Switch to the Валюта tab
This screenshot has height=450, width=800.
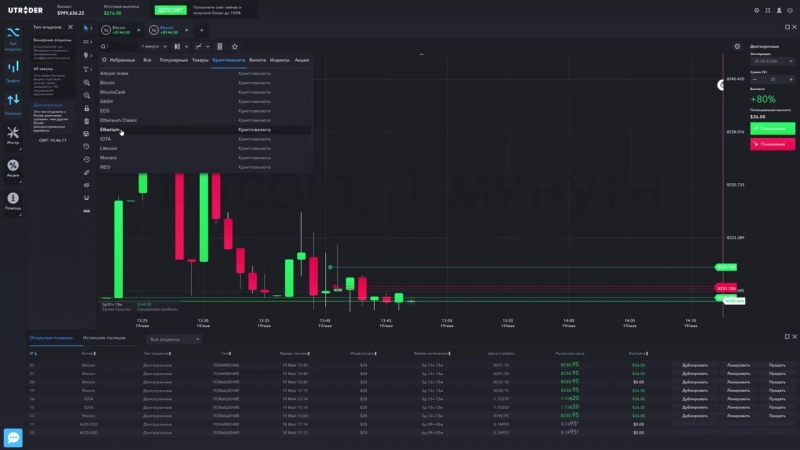click(x=257, y=60)
